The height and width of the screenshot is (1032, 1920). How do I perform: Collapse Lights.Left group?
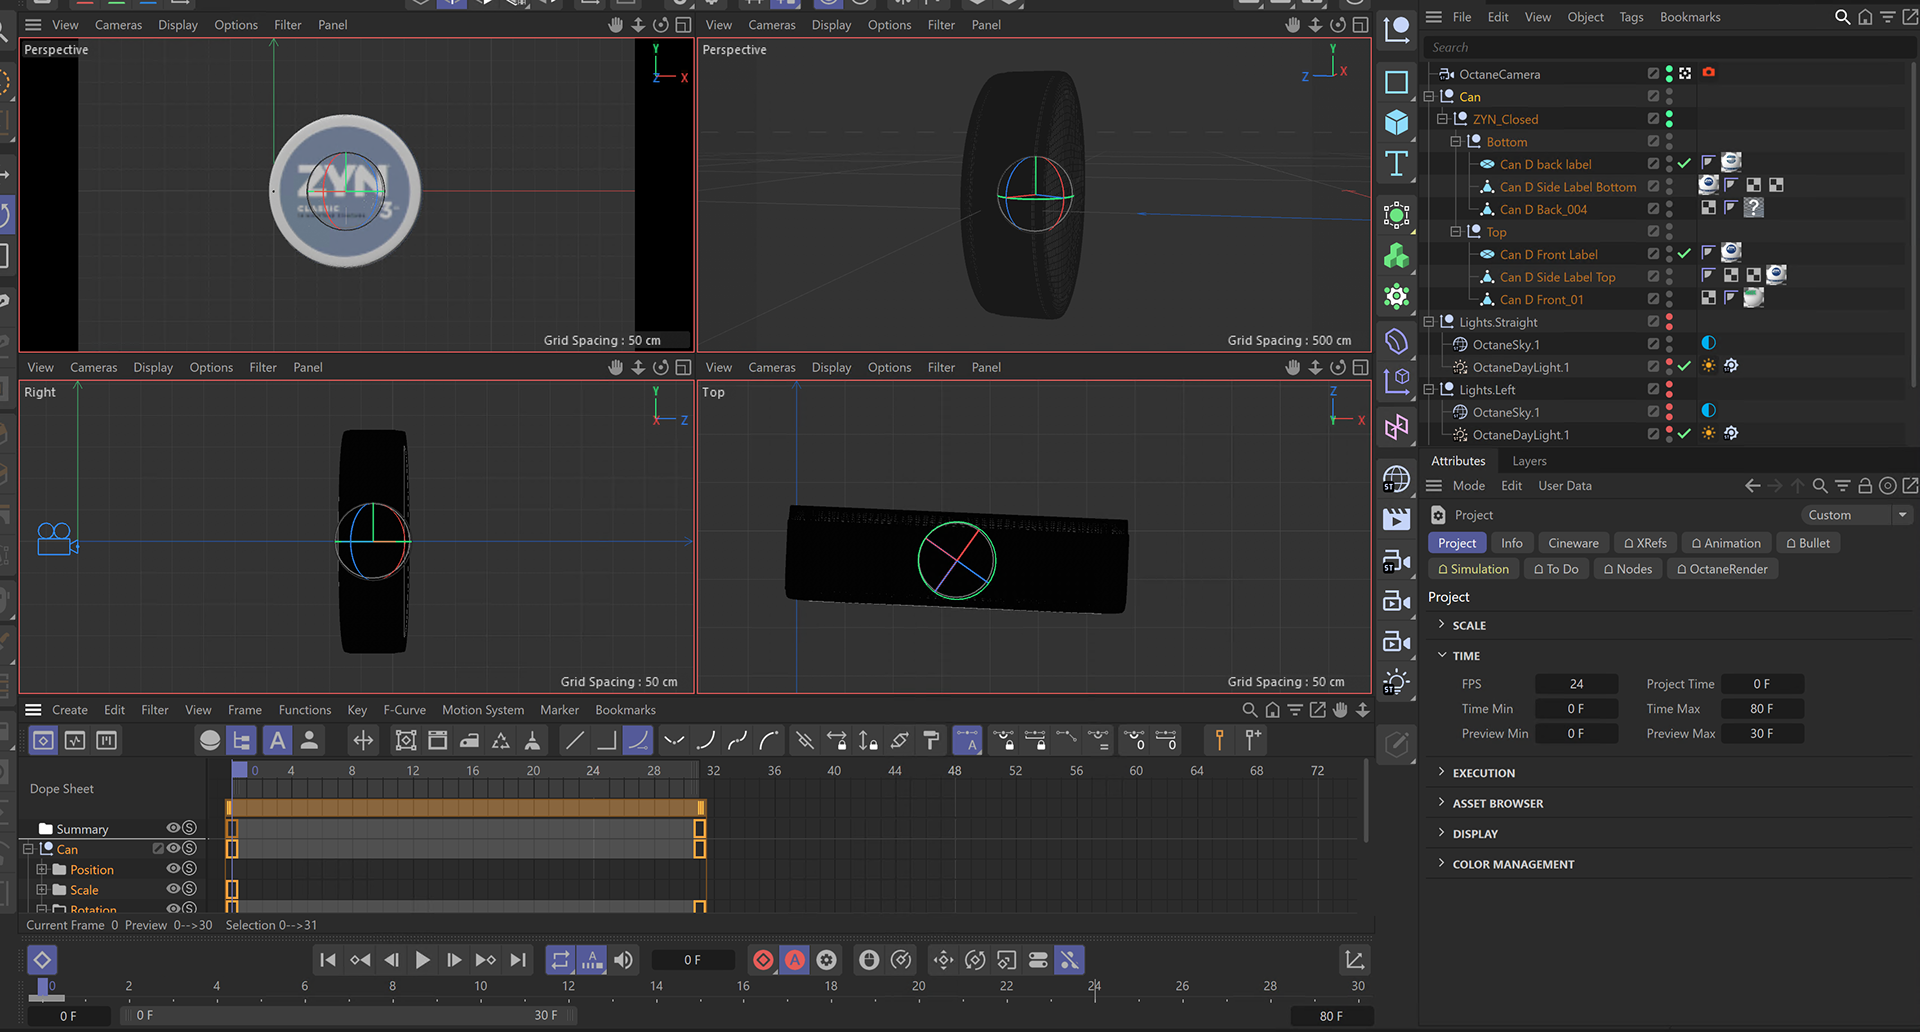(1429, 390)
